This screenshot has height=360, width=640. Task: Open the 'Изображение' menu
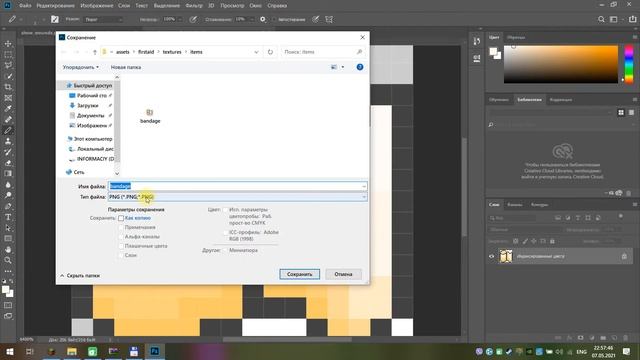pyautogui.click(x=97, y=6)
